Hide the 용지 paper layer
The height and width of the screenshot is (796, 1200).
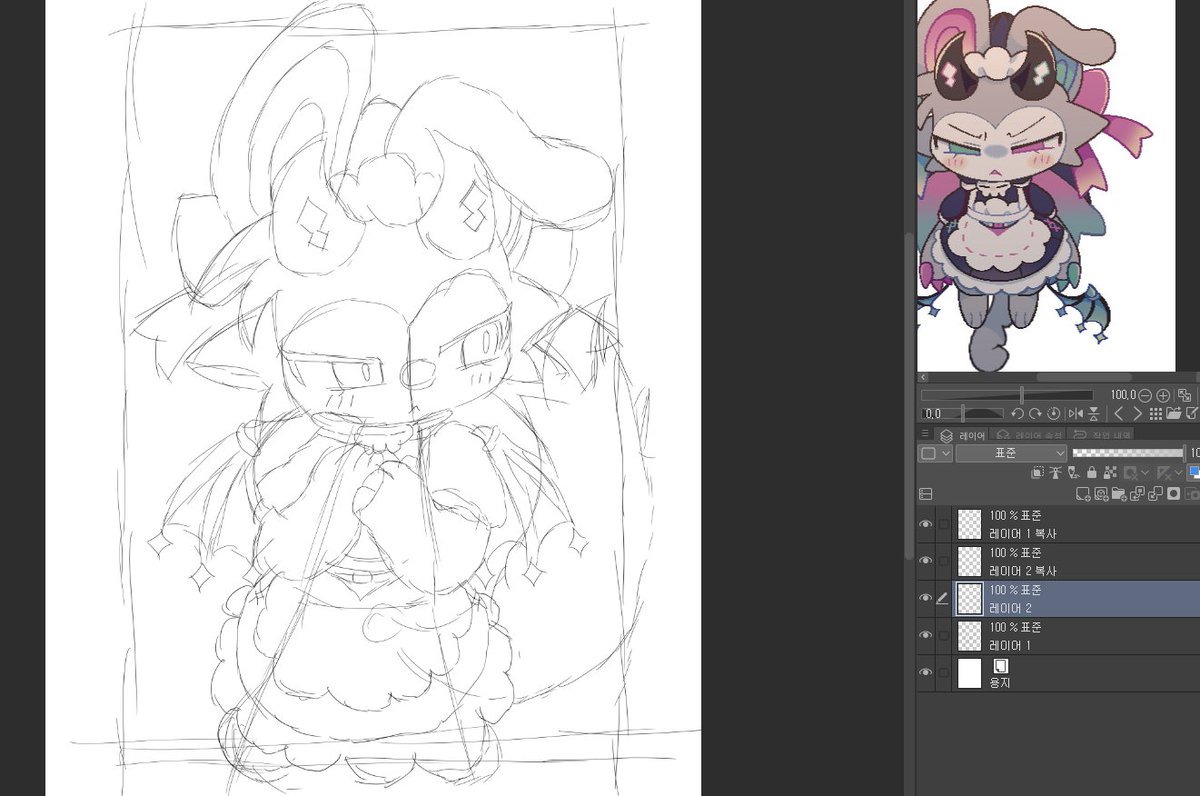926,672
